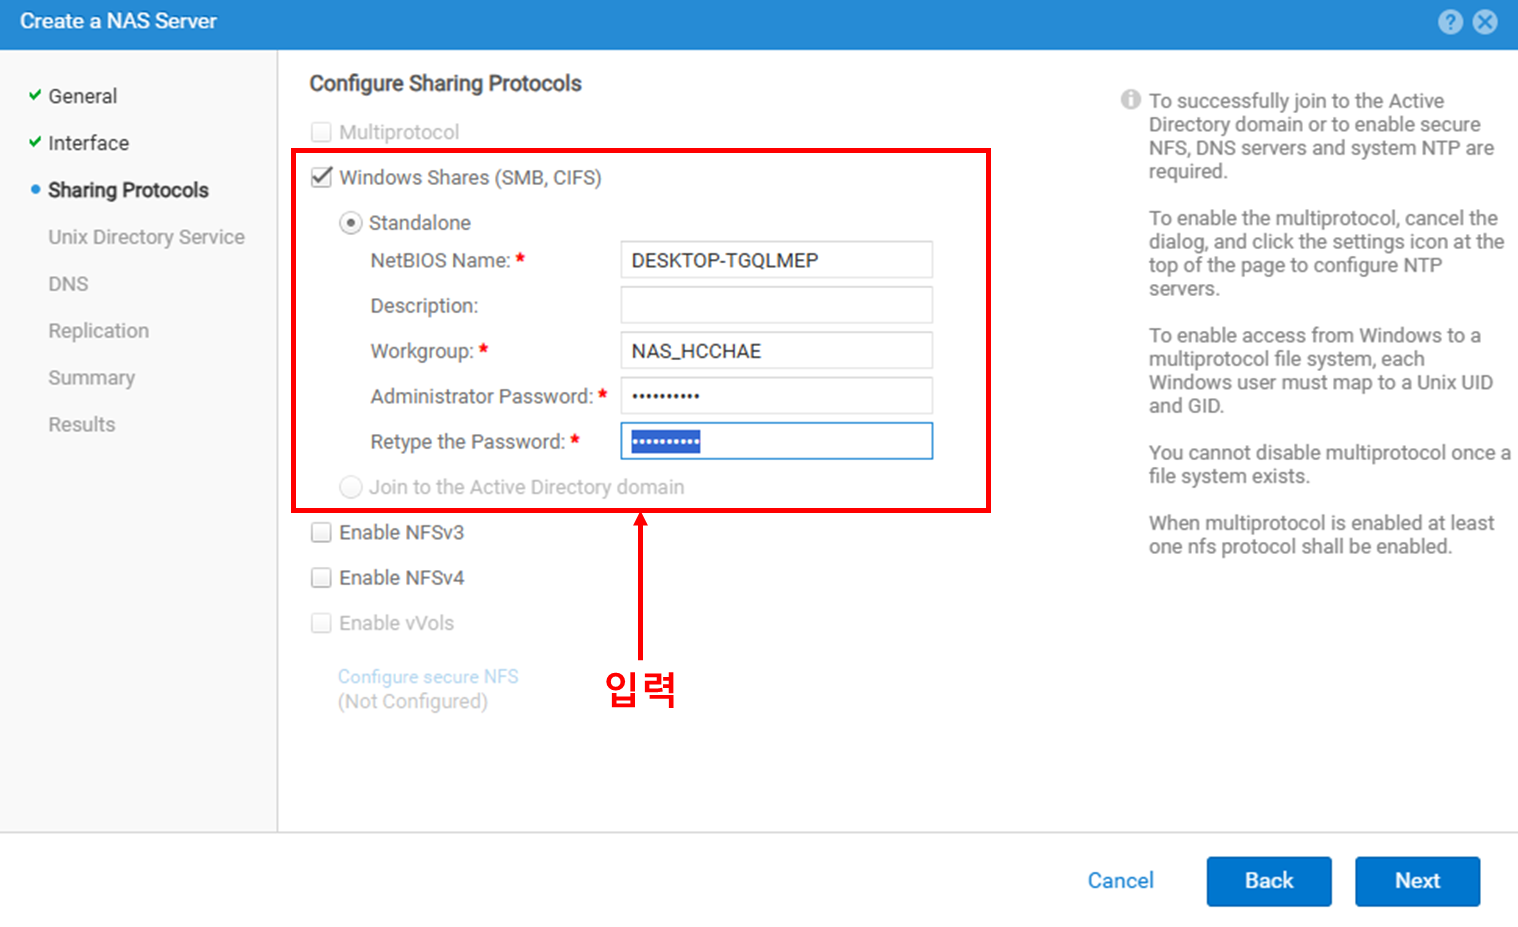Click the Description input field
1518x927 pixels.
coord(776,305)
